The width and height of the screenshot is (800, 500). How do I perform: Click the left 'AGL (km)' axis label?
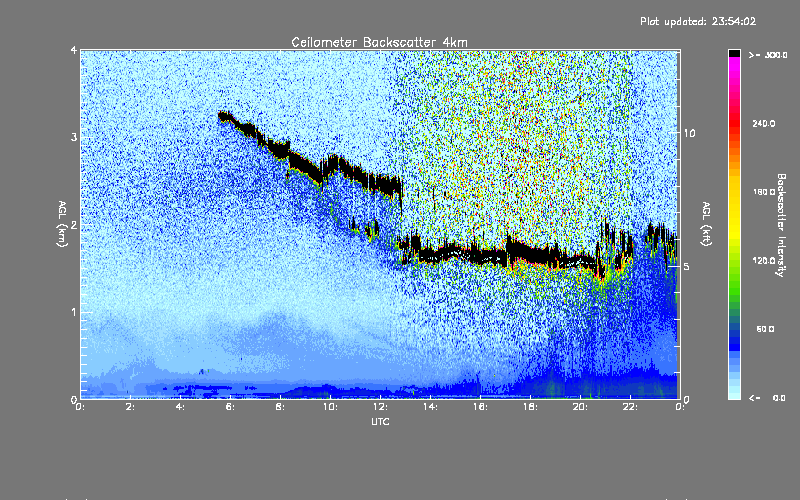point(62,224)
